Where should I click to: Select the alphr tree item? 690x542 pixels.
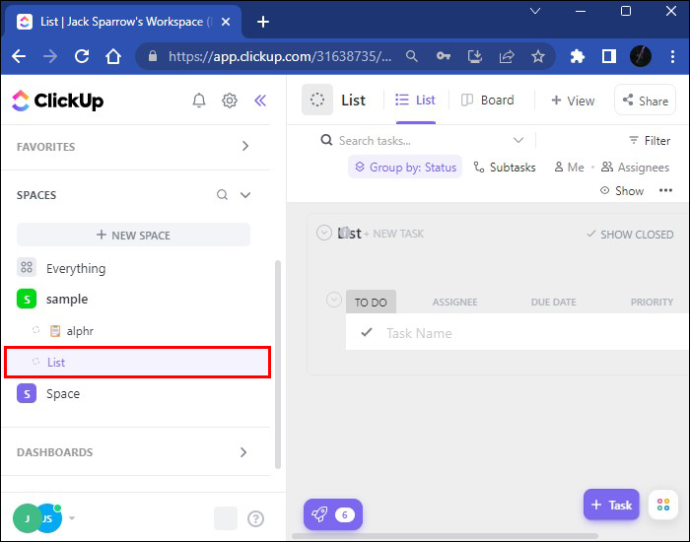136,330
